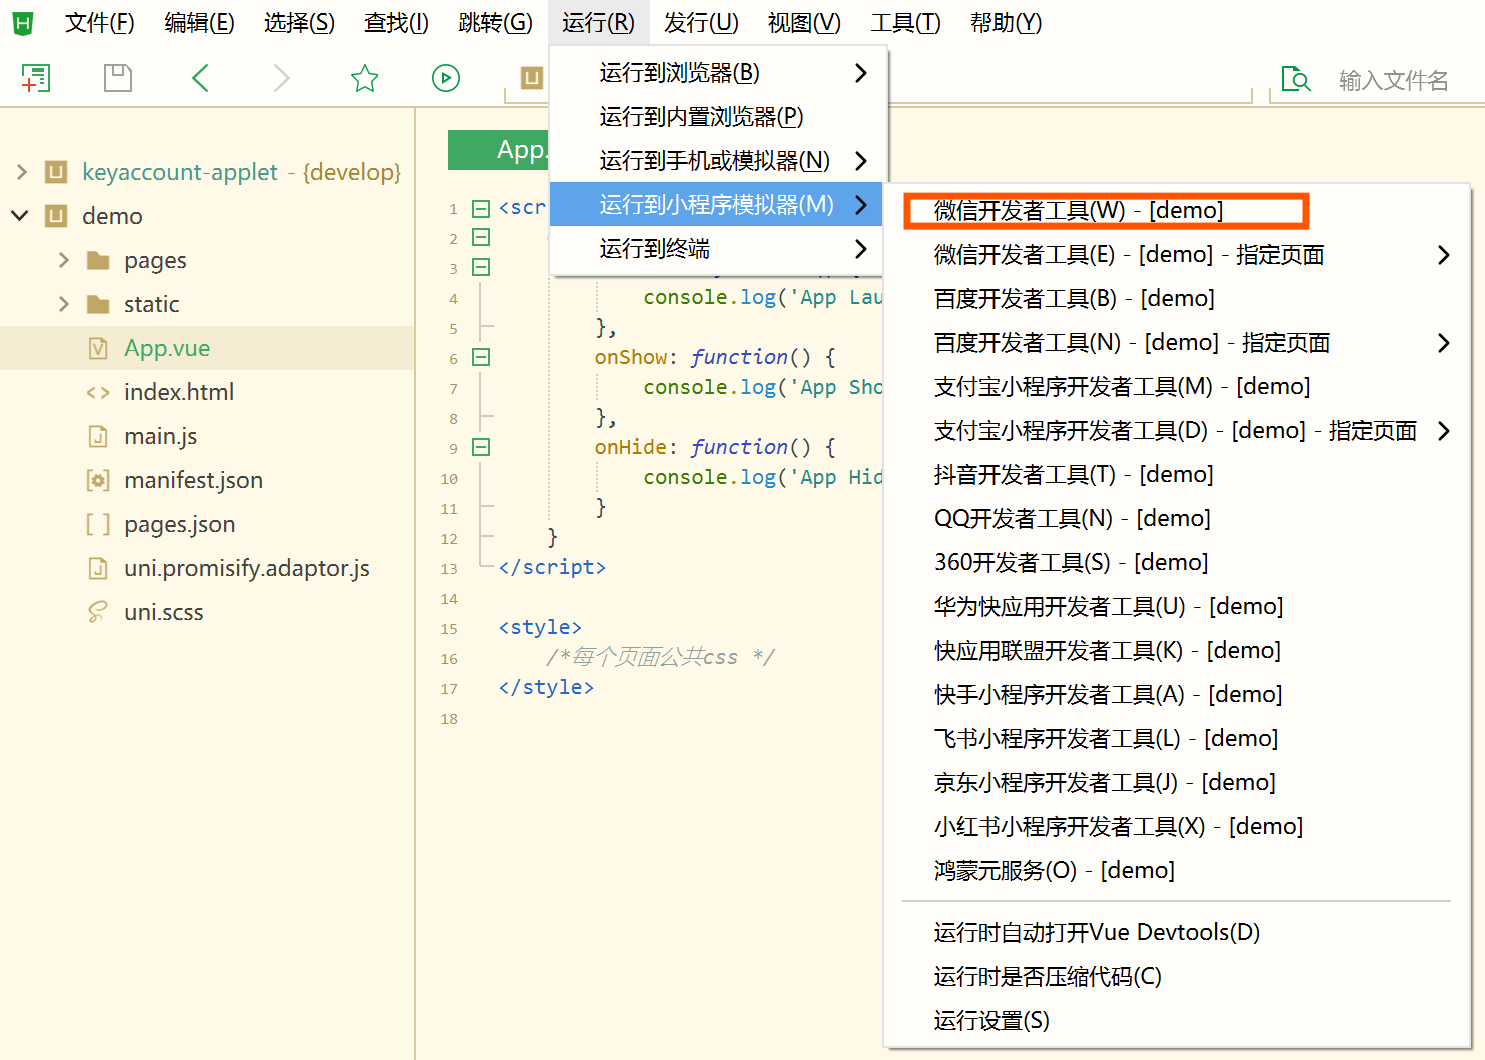Click the uni.scss file icon
The width and height of the screenshot is (1485, 1060).
point(98,612)
